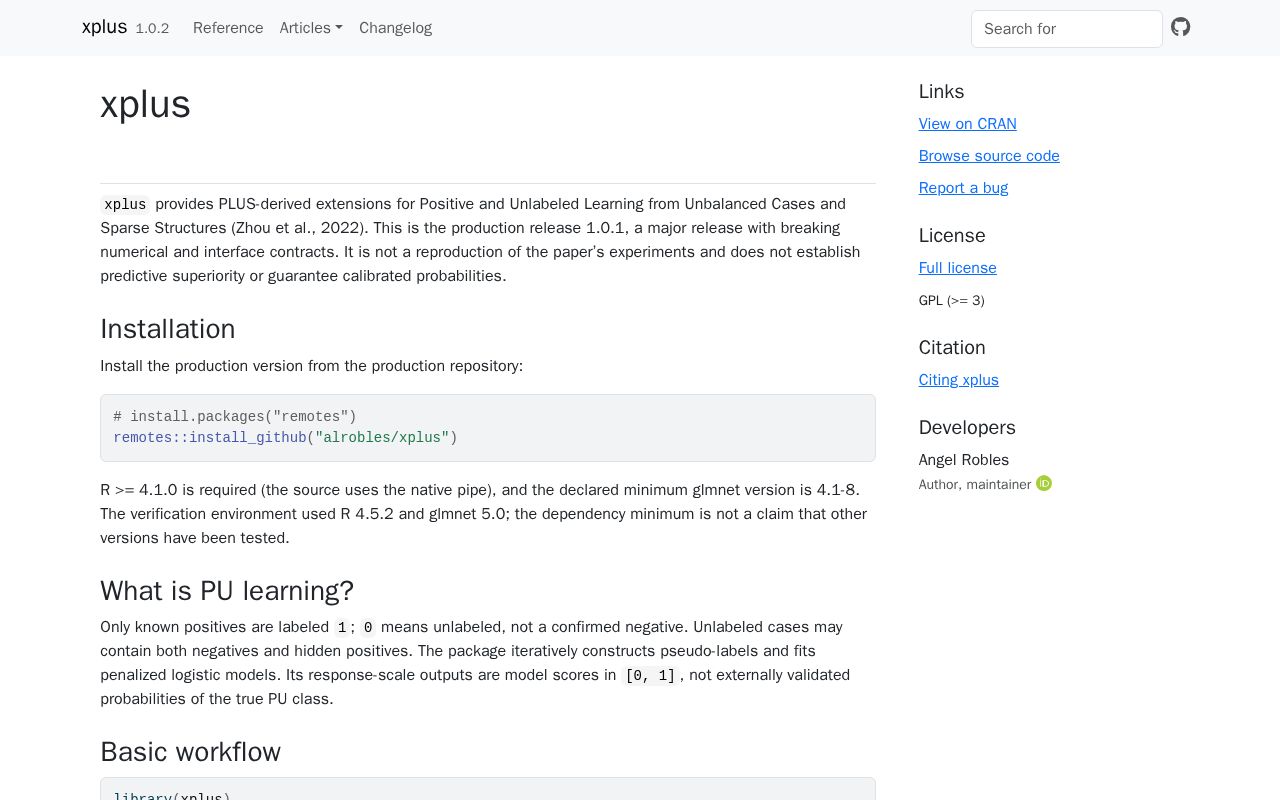Click the Installation heading

[x=168, y=329]
